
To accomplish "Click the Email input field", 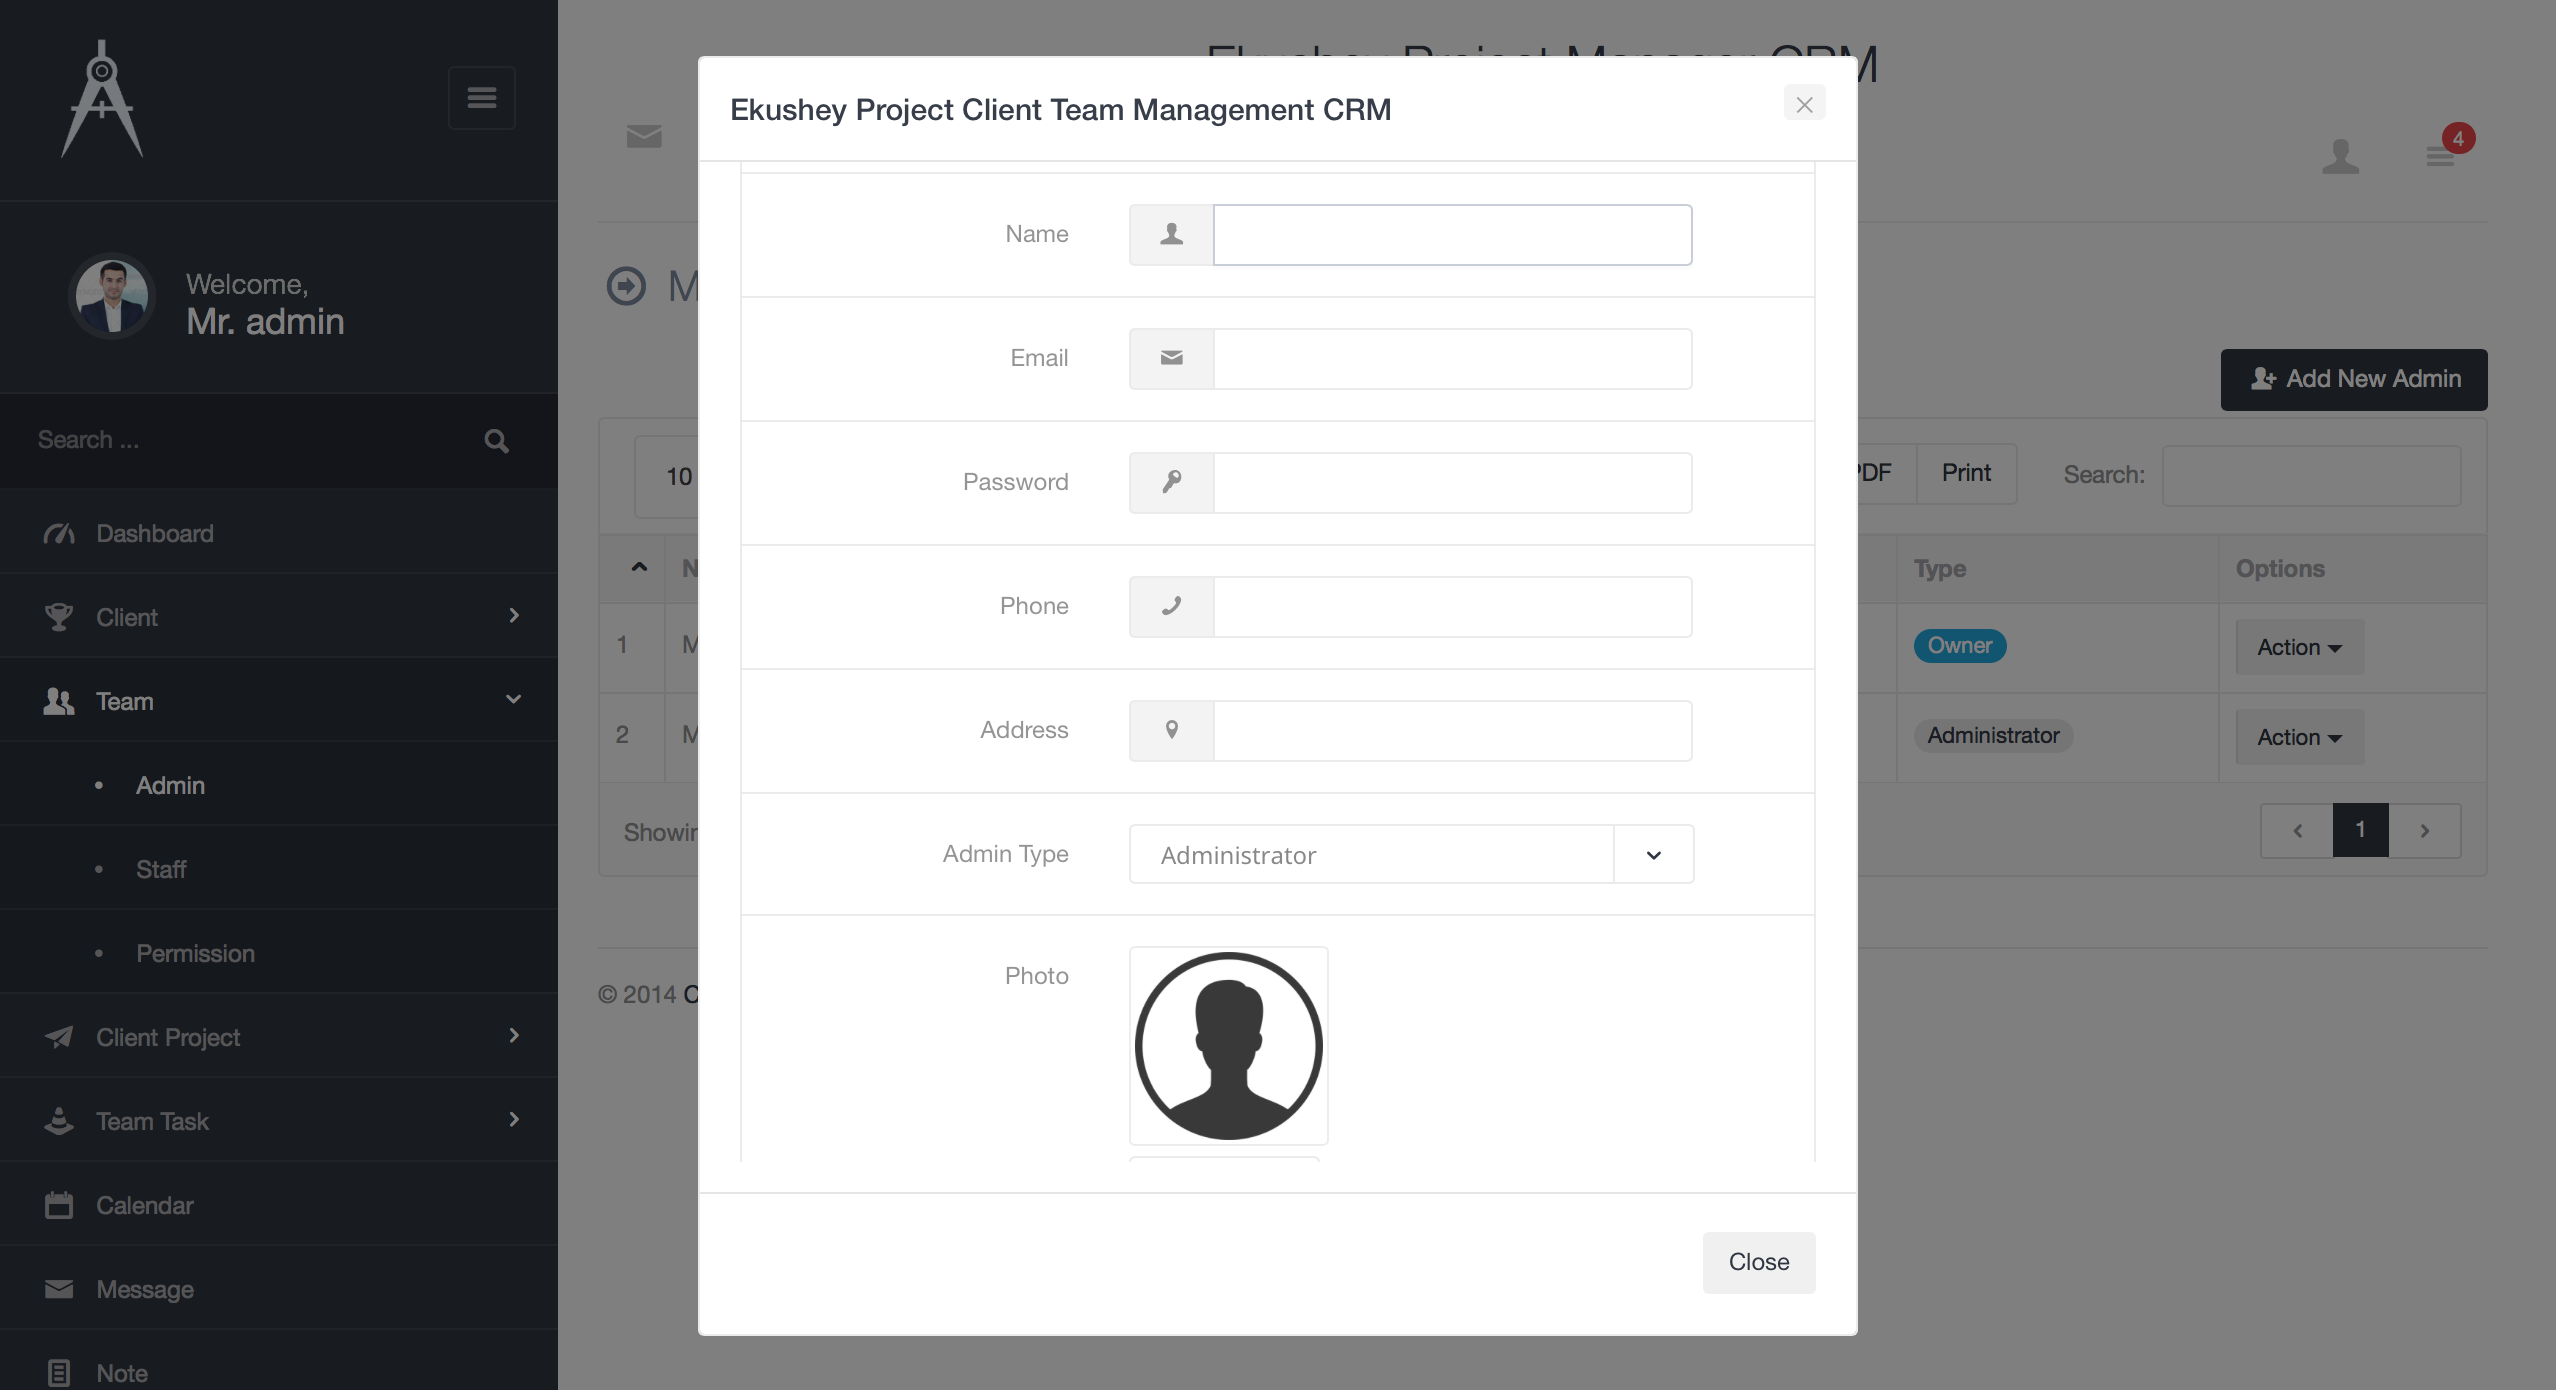I will 1451,359.
